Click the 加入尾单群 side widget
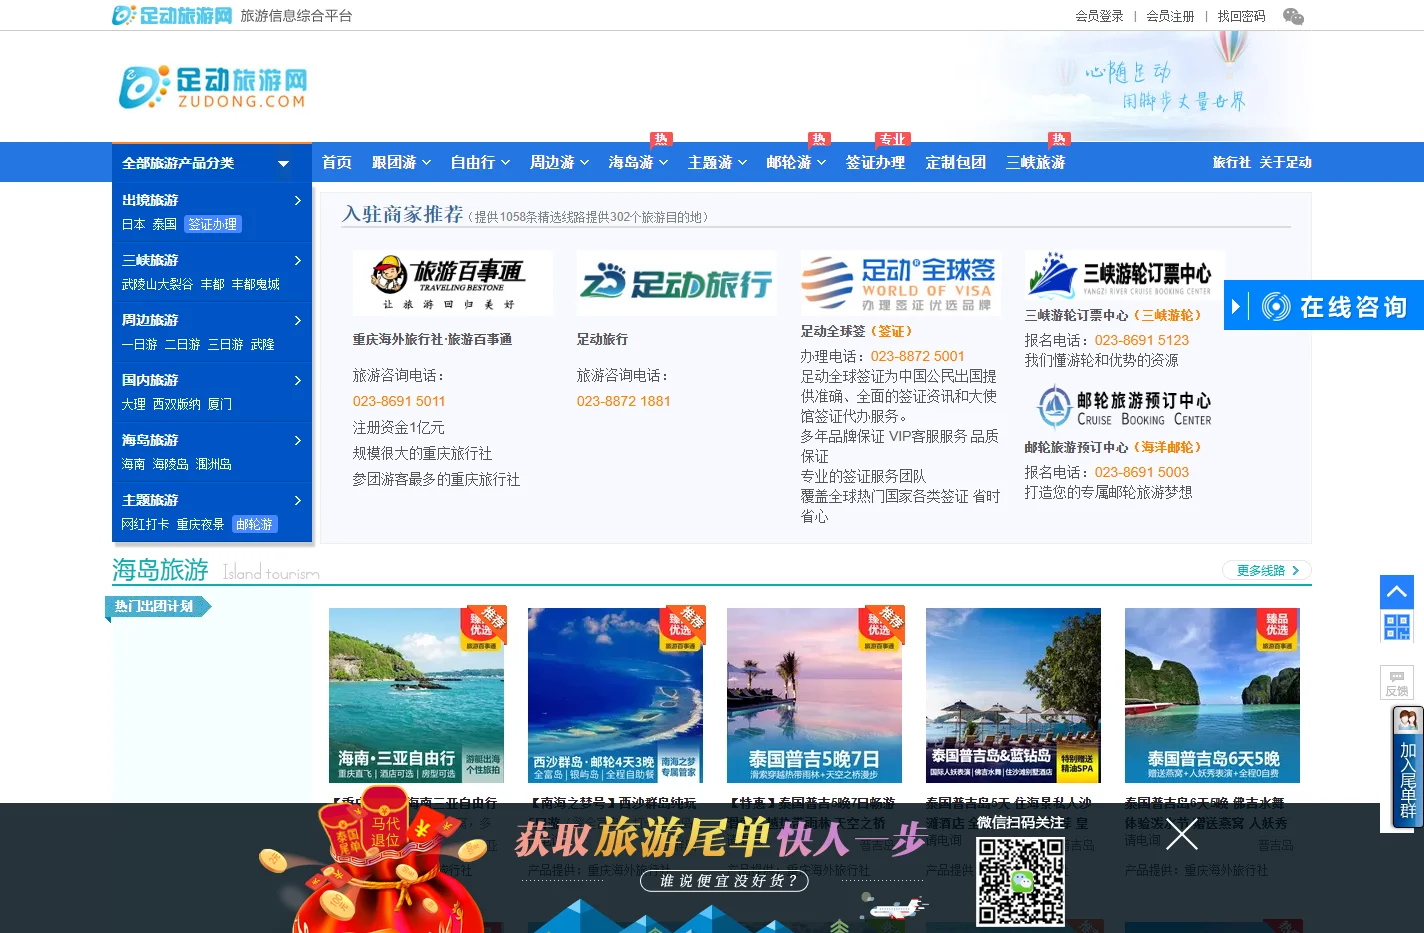 click(1407, 768)
